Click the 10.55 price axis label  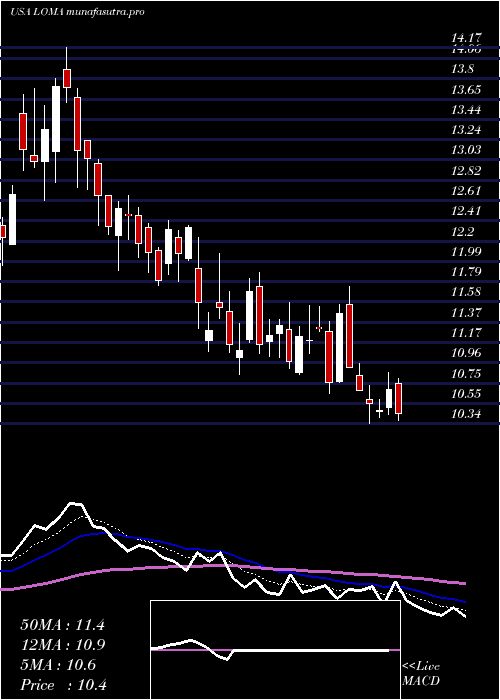pyautogui.click(x=465, y=394)
